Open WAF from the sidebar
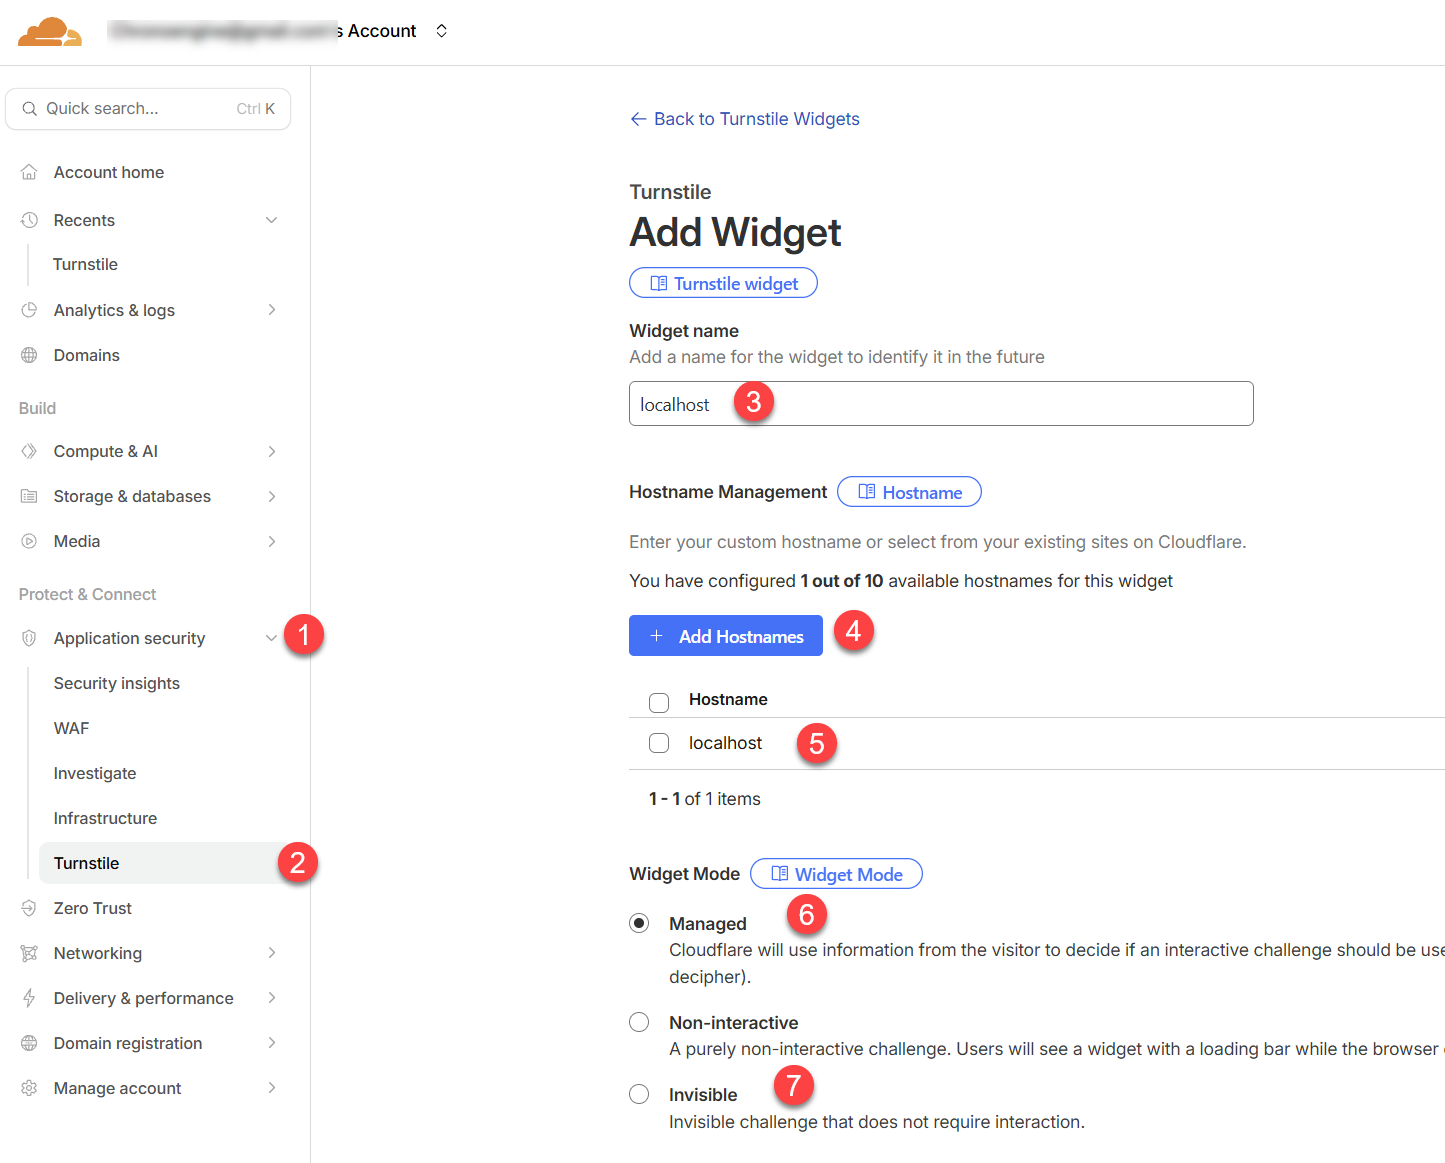 pos(71,728)
